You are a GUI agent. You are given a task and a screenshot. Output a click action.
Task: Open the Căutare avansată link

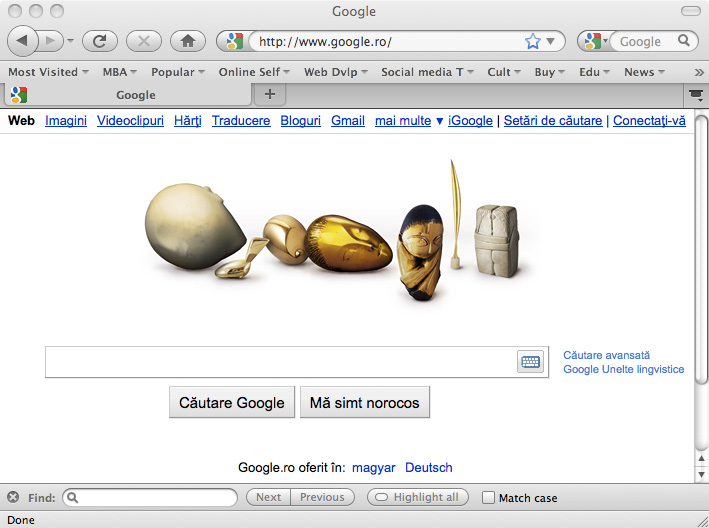click(606, 355)
